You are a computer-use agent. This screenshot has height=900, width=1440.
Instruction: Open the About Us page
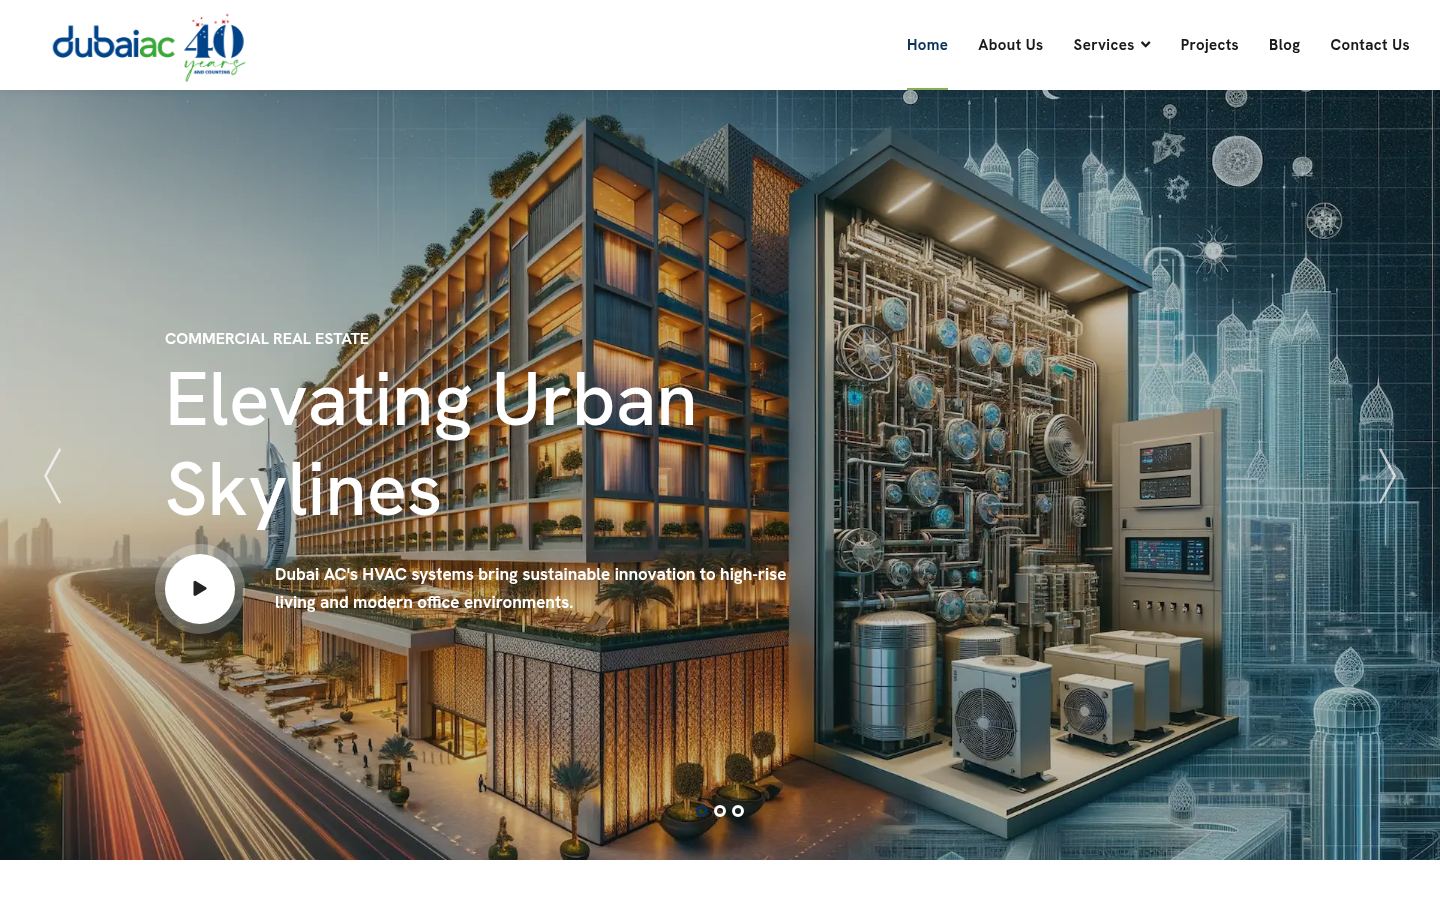(x=1010, y=45)
